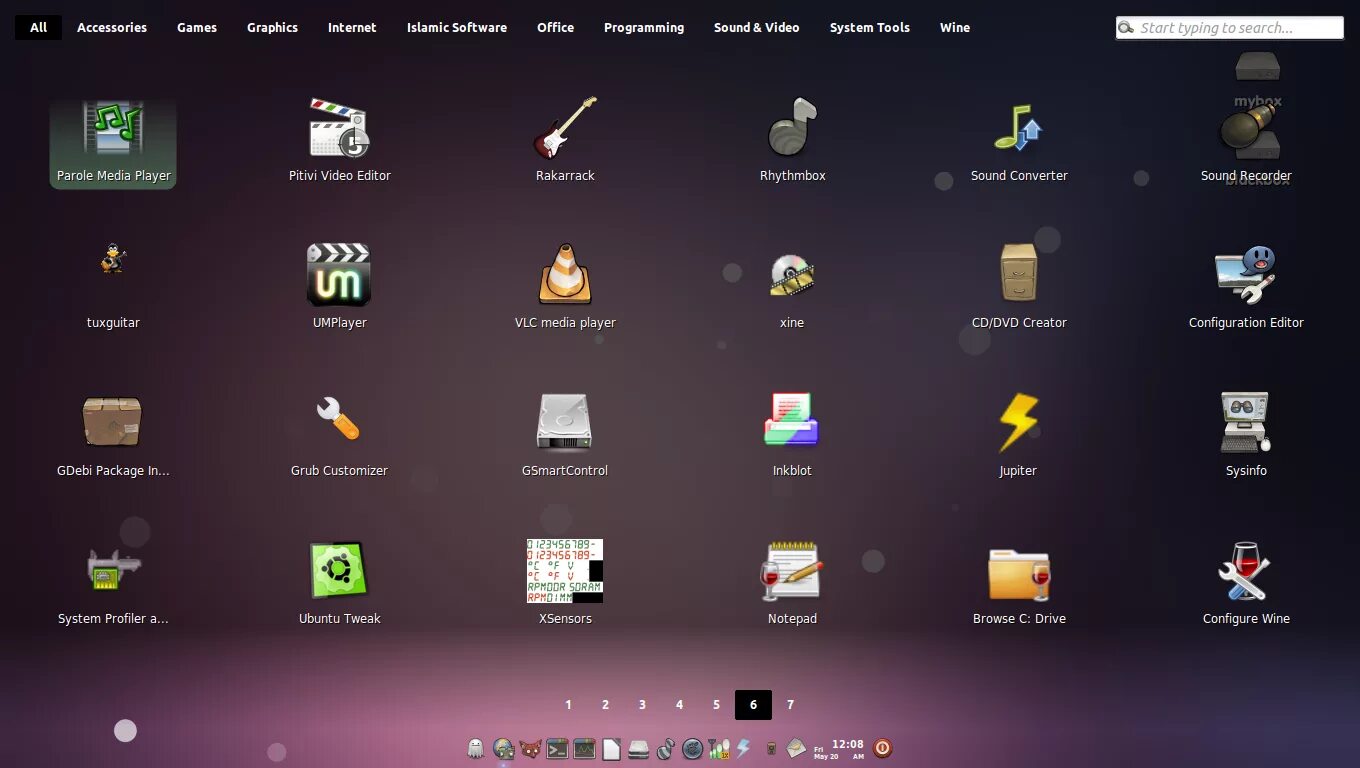Launch XSensors
Screen dimensions: 1360x768
[x=565, y=584]
